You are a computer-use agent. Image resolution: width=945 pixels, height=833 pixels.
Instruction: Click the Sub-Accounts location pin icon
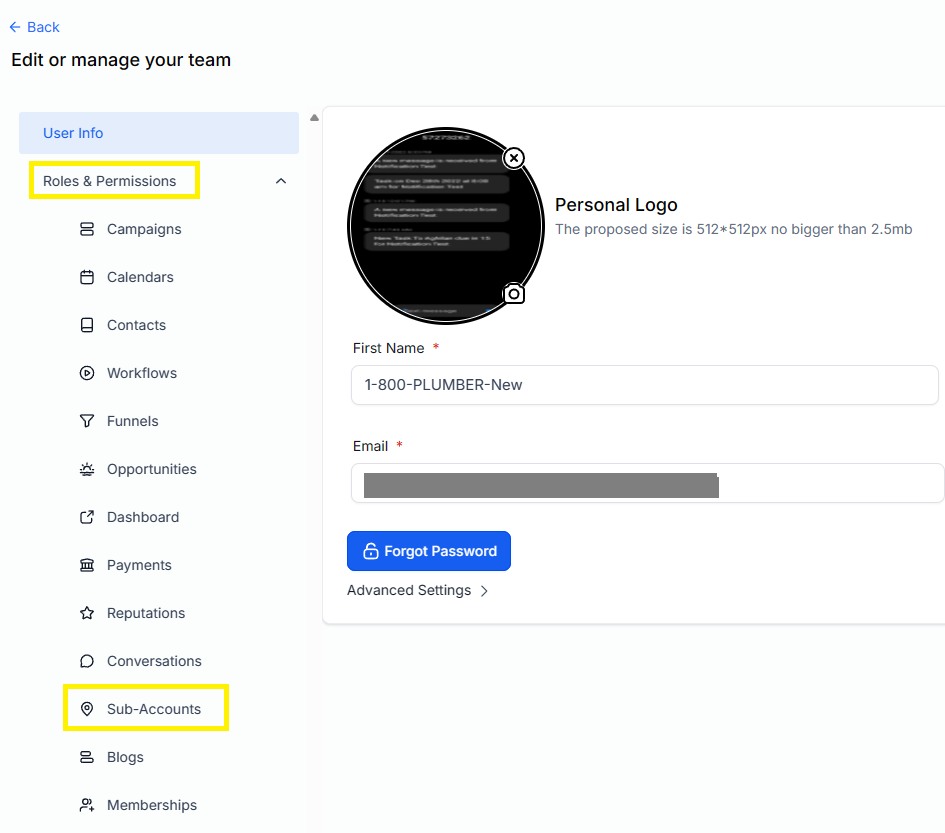tap(87, 709)
